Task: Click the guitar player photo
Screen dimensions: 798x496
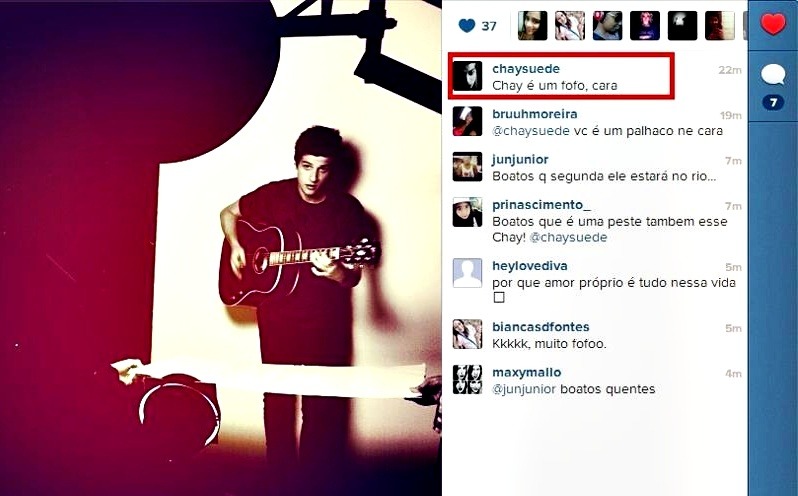Action: coord(220,248)
